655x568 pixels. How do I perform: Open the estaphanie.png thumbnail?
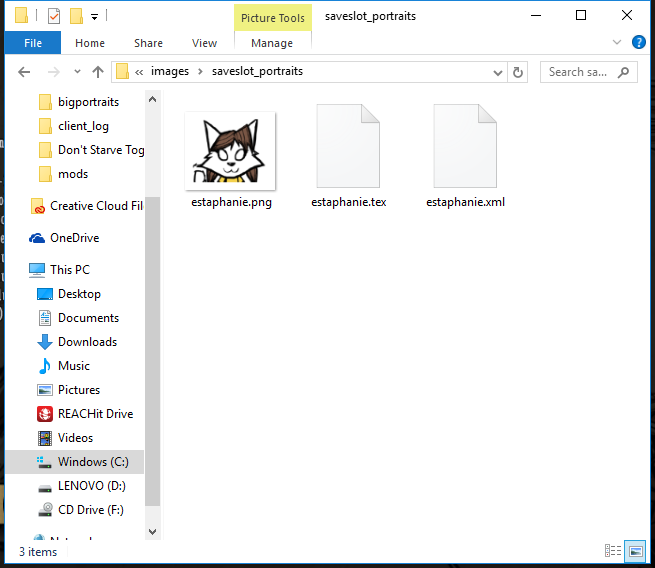coord(231,150)
